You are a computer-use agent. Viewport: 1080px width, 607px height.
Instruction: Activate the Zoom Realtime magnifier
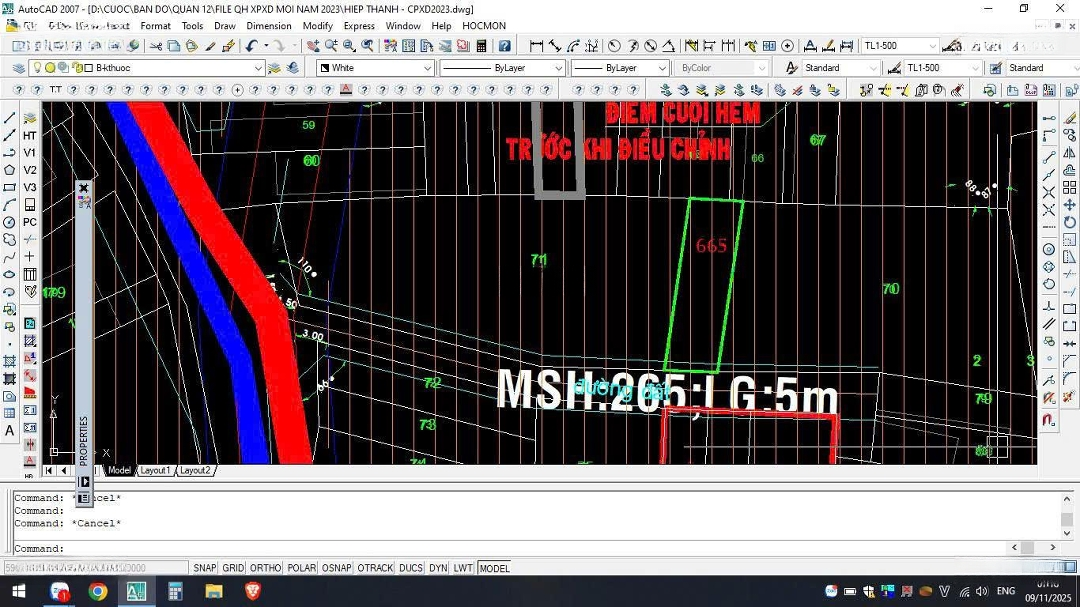click(330, 46)
